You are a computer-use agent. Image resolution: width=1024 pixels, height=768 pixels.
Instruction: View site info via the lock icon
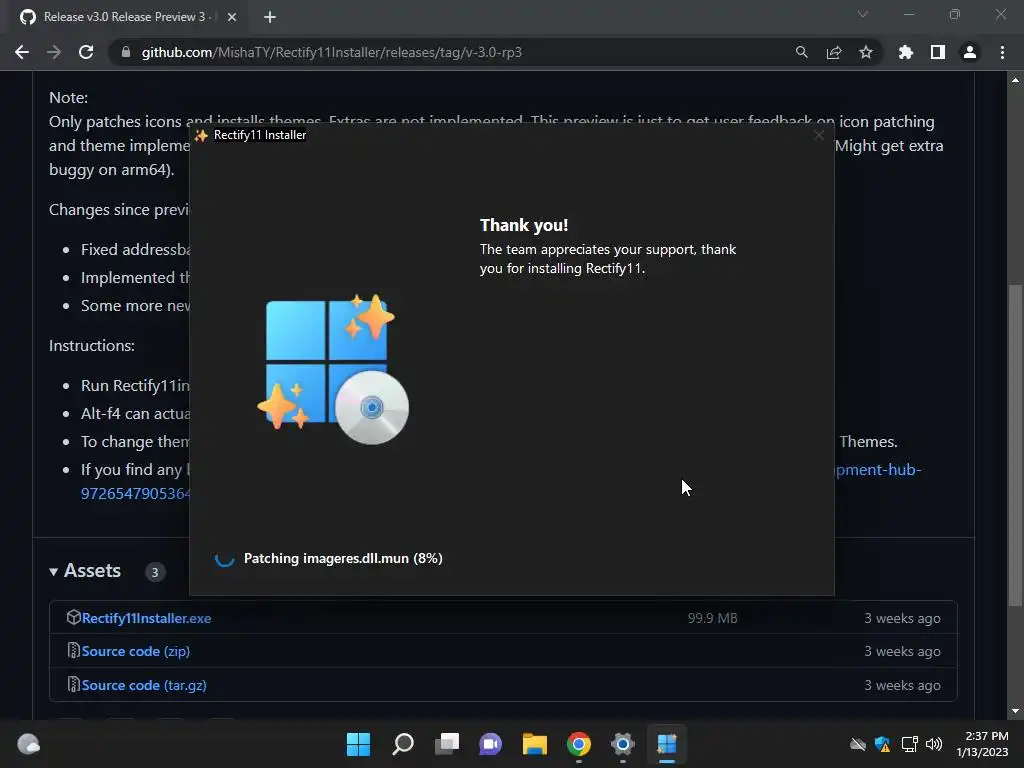pyautogui.click(x=126, y=52)
